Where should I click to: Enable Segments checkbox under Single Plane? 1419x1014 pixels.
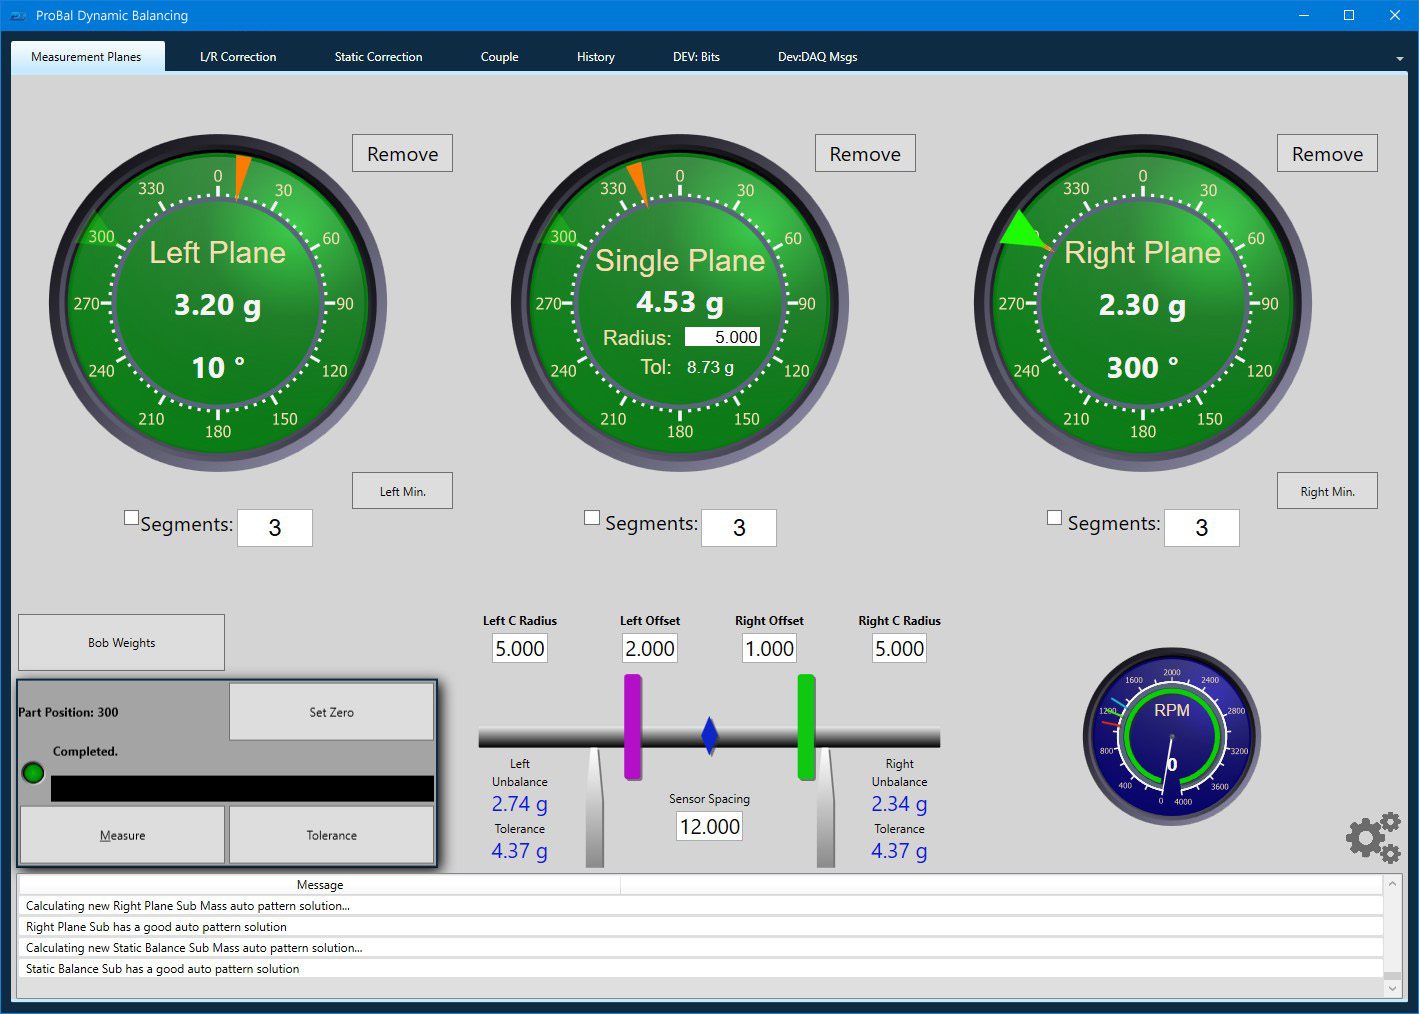point(592,517)
